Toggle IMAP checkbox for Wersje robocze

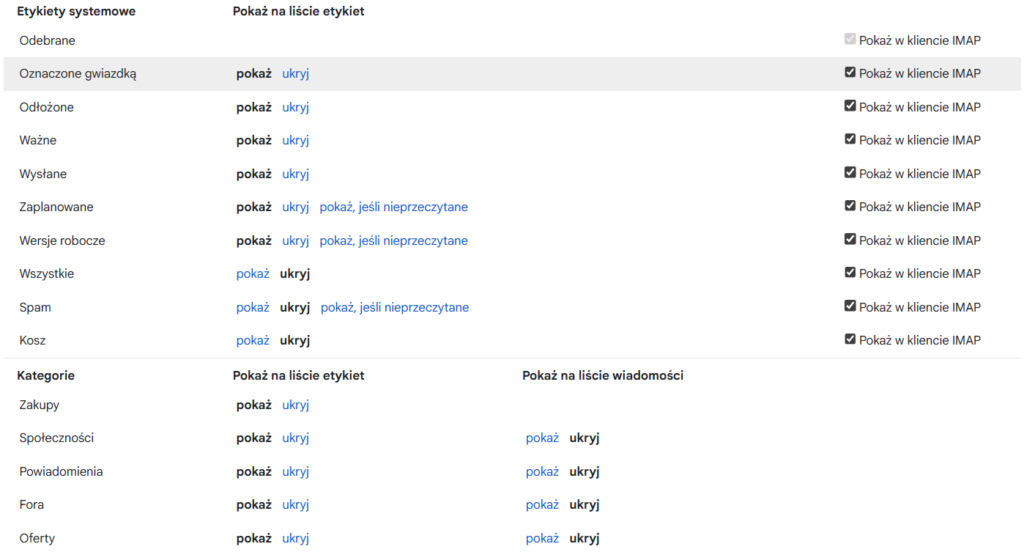coord(850,239)
